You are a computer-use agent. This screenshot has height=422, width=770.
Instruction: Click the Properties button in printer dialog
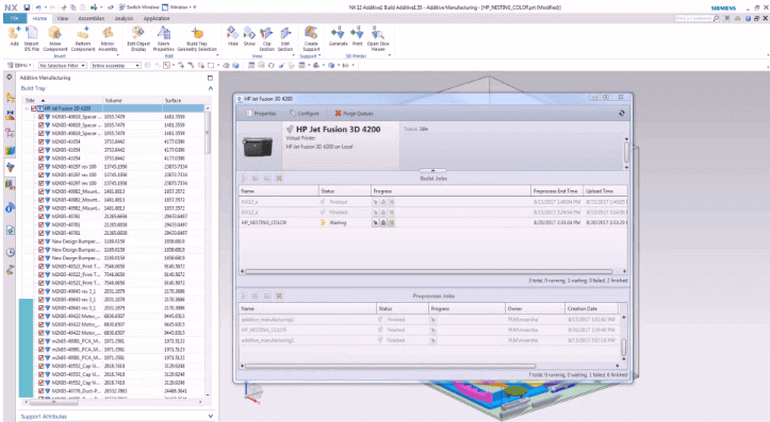pyautogui.click(x=261, y=113)
